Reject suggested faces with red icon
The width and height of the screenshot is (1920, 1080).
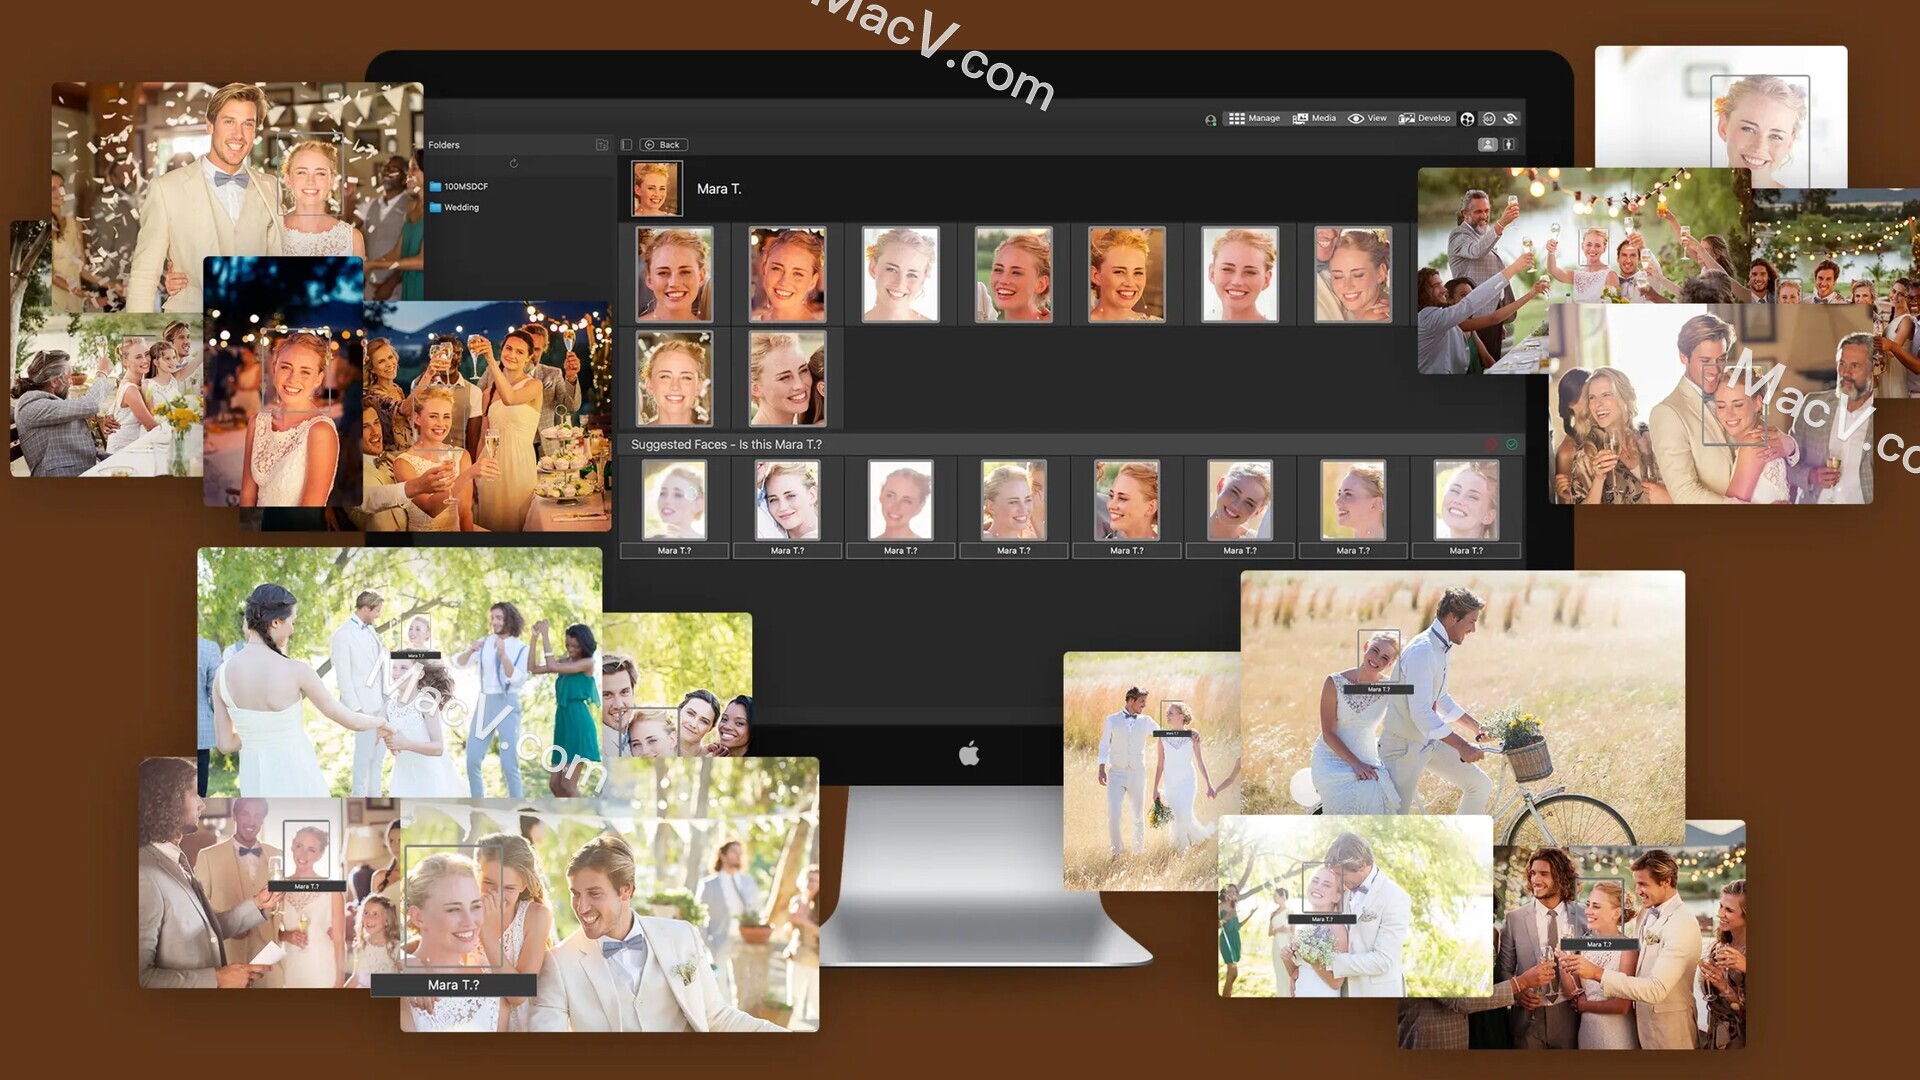[x=1491, y=444]
